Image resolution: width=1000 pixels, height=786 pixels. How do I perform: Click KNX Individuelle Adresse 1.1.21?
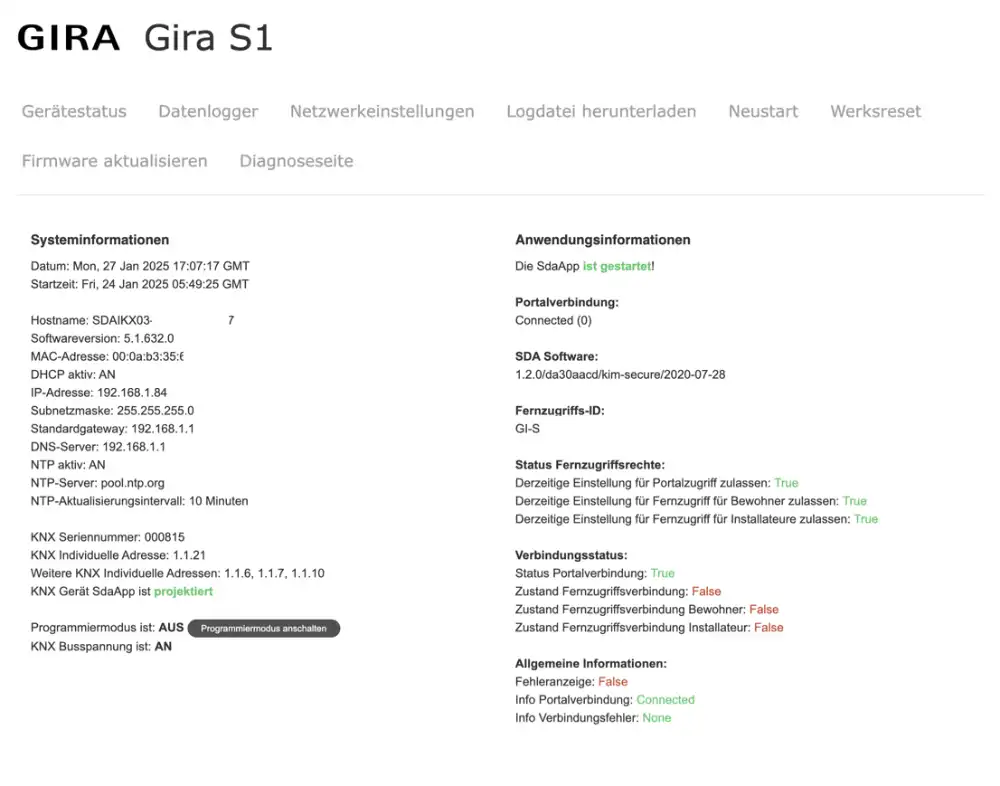coord(118,555)
